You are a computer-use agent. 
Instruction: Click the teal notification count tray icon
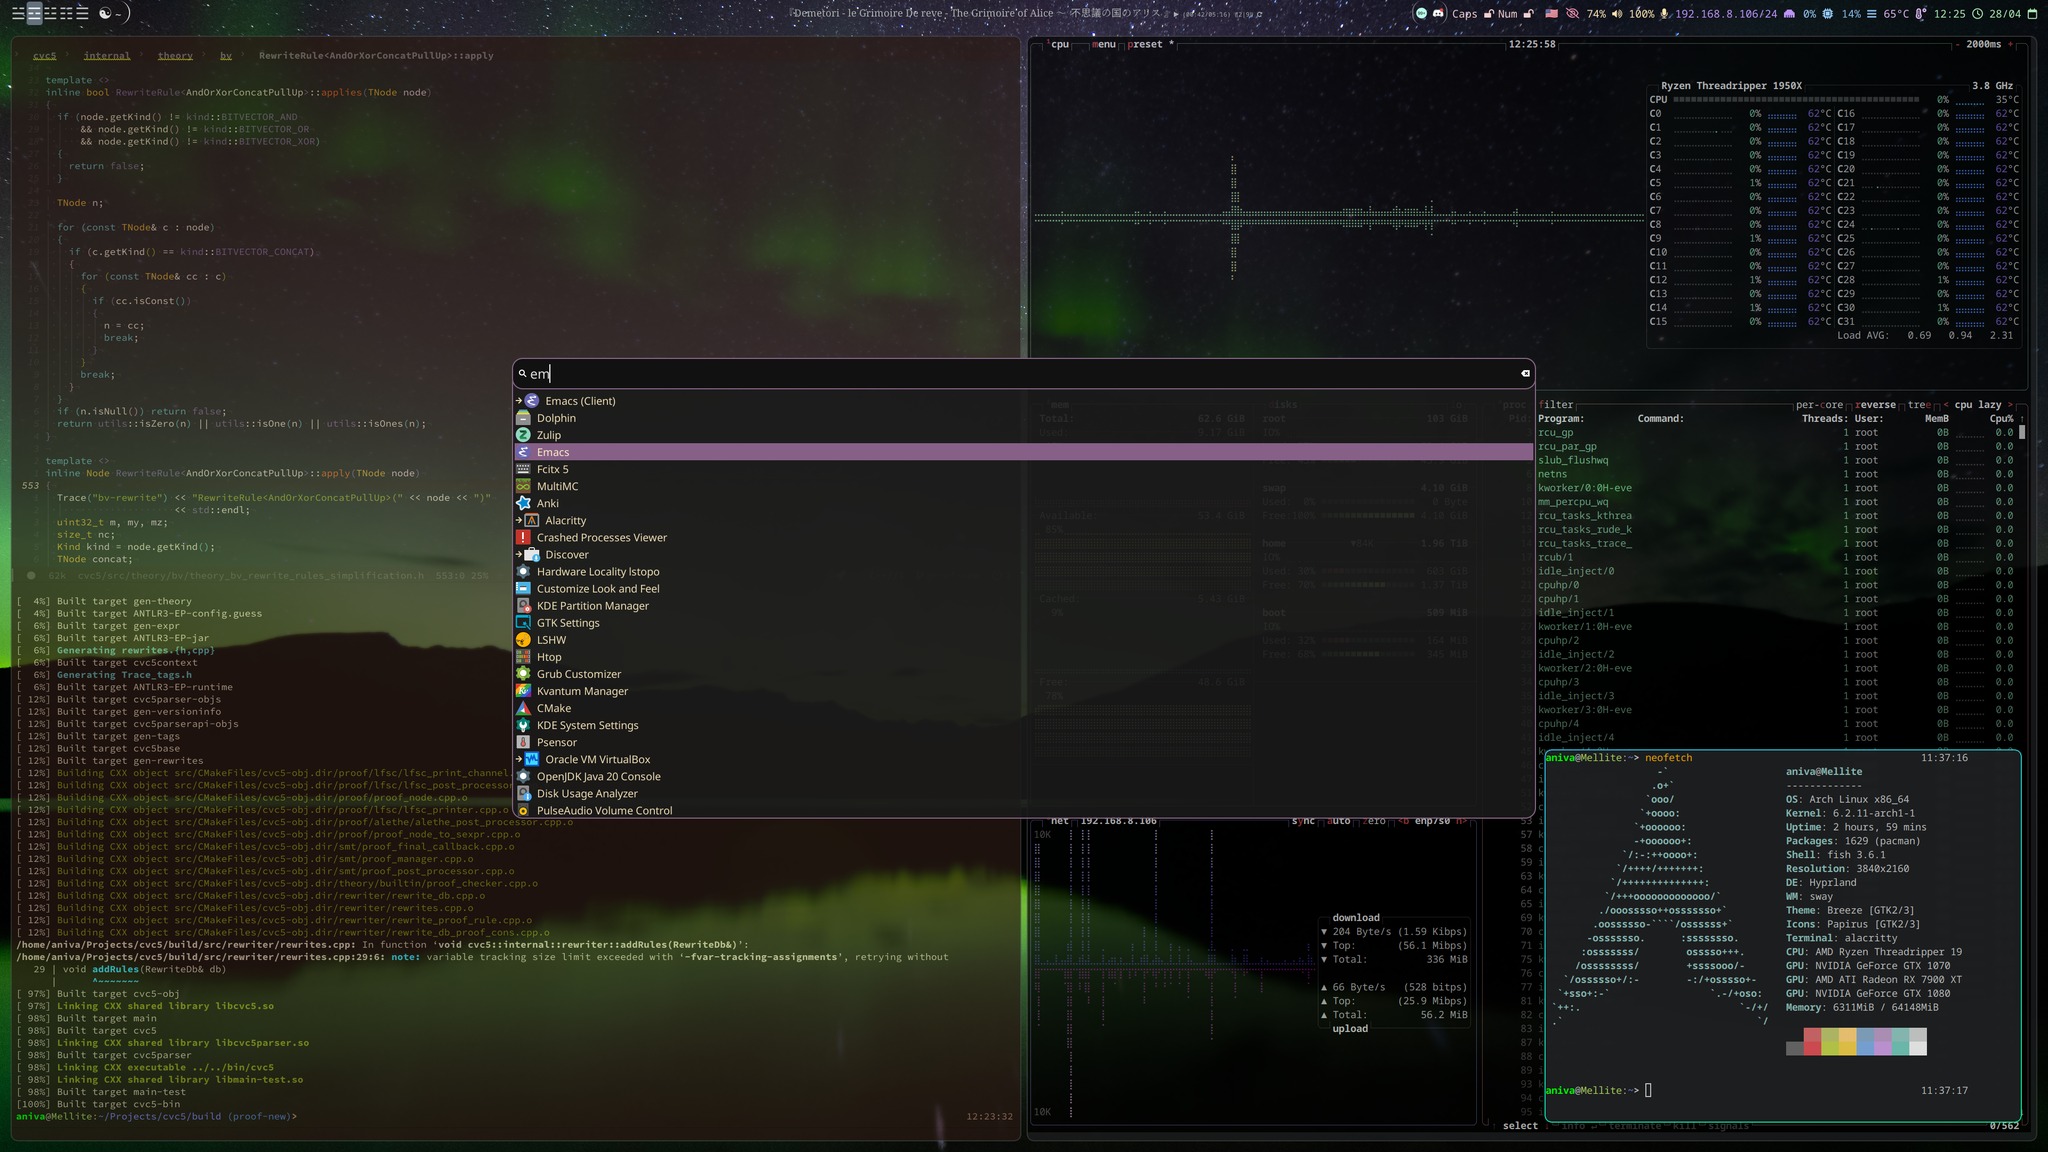pos(1421,13)
